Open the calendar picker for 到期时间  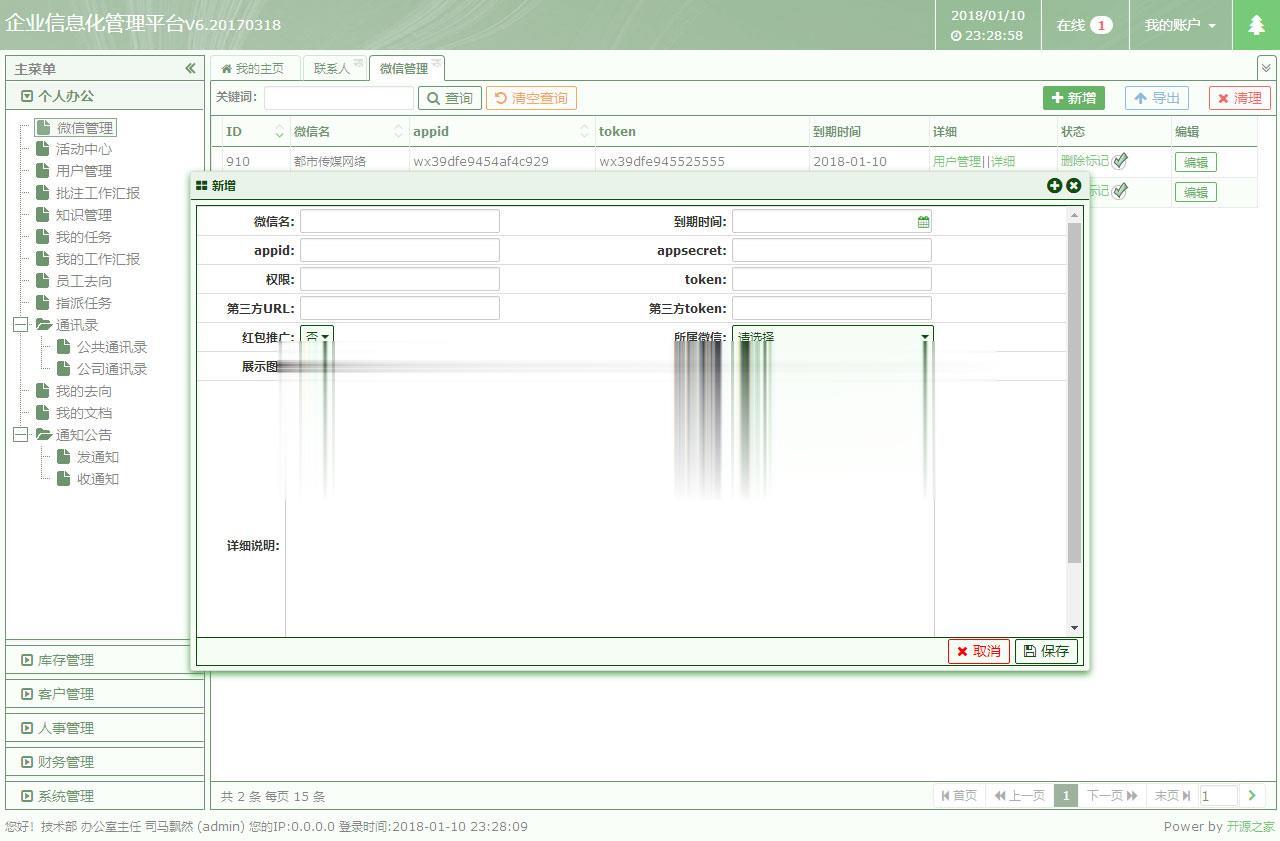click(923, 222)
